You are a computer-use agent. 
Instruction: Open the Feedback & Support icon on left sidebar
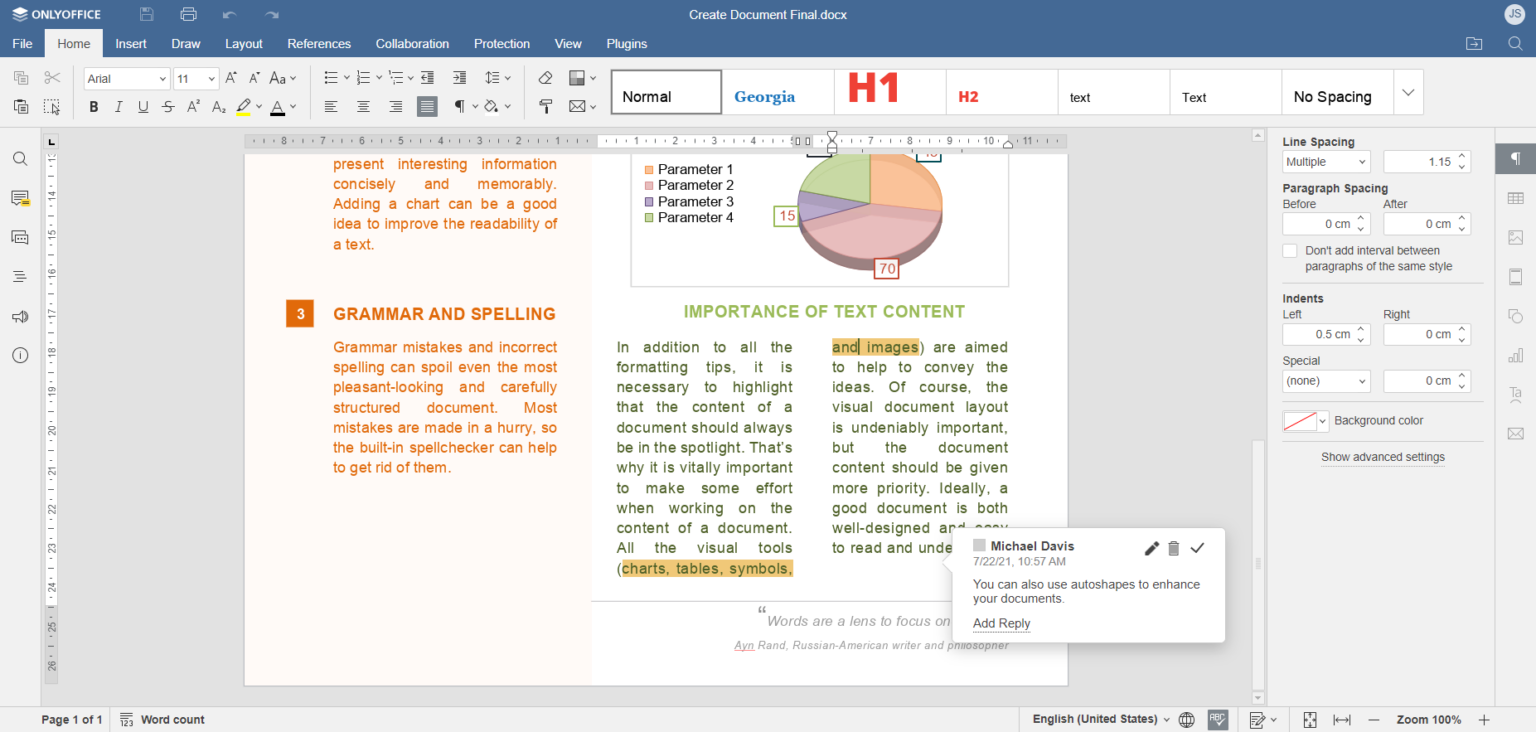(x=20, y=317)
